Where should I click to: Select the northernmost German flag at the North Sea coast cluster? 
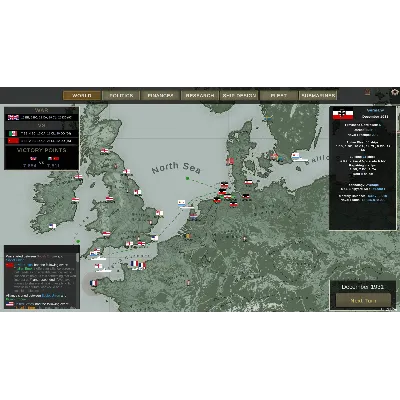225,184
